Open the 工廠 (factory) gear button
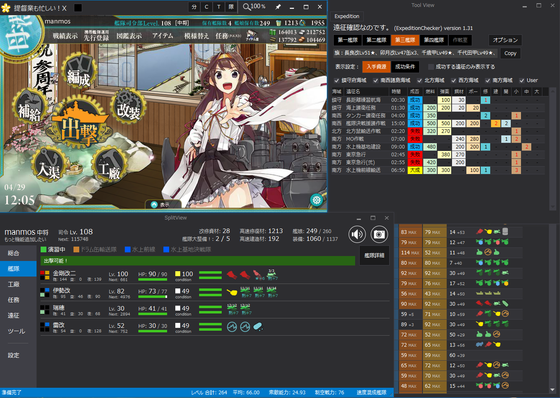This screenshot has width=560, height=398. (x=110, y=164)
